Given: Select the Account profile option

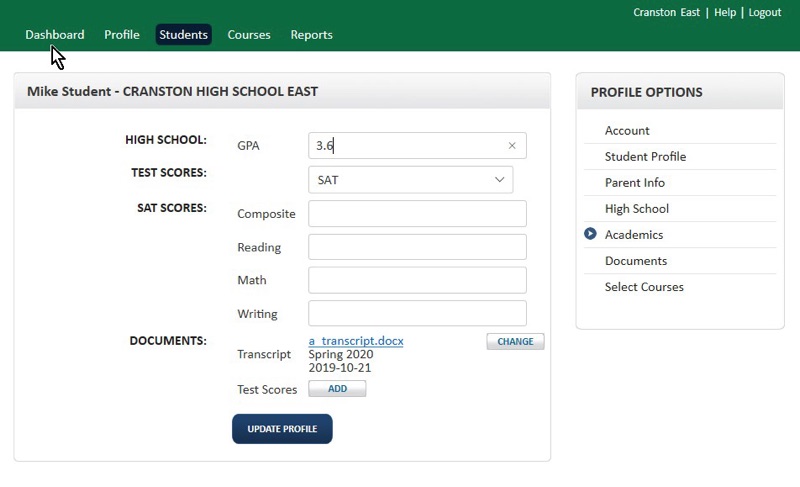Looking at the screenshot, I should click(627, 131).
